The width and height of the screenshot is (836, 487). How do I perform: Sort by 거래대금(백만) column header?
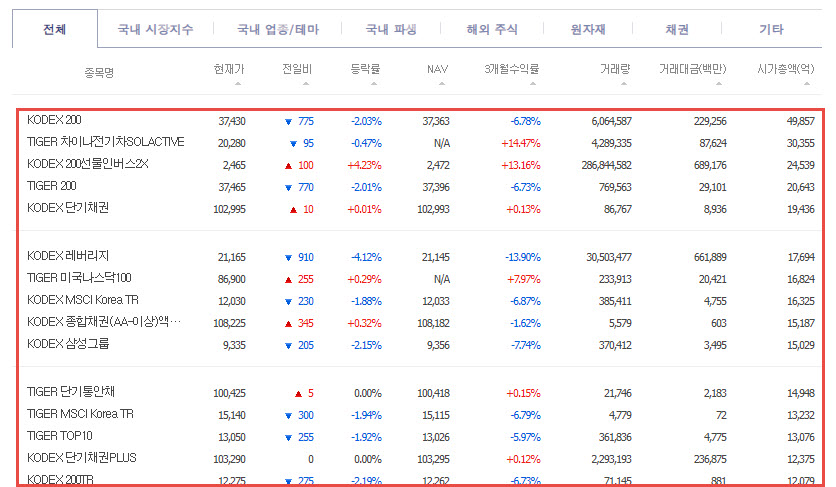(x=693, y=69)
